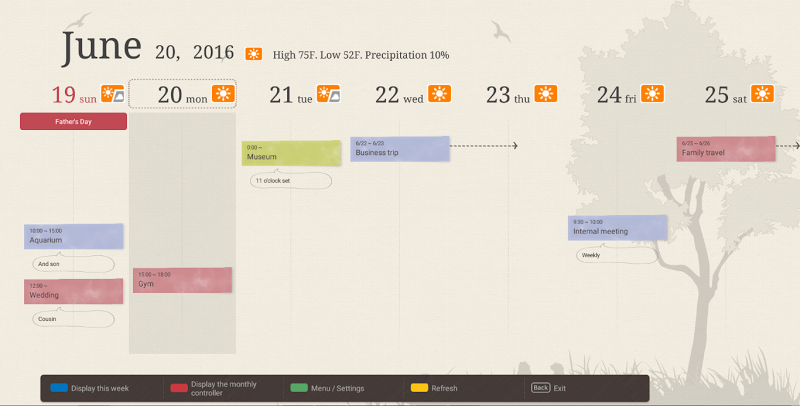
Task: Select the Museum event on Tuesday
Action: (x=291, y=153)
